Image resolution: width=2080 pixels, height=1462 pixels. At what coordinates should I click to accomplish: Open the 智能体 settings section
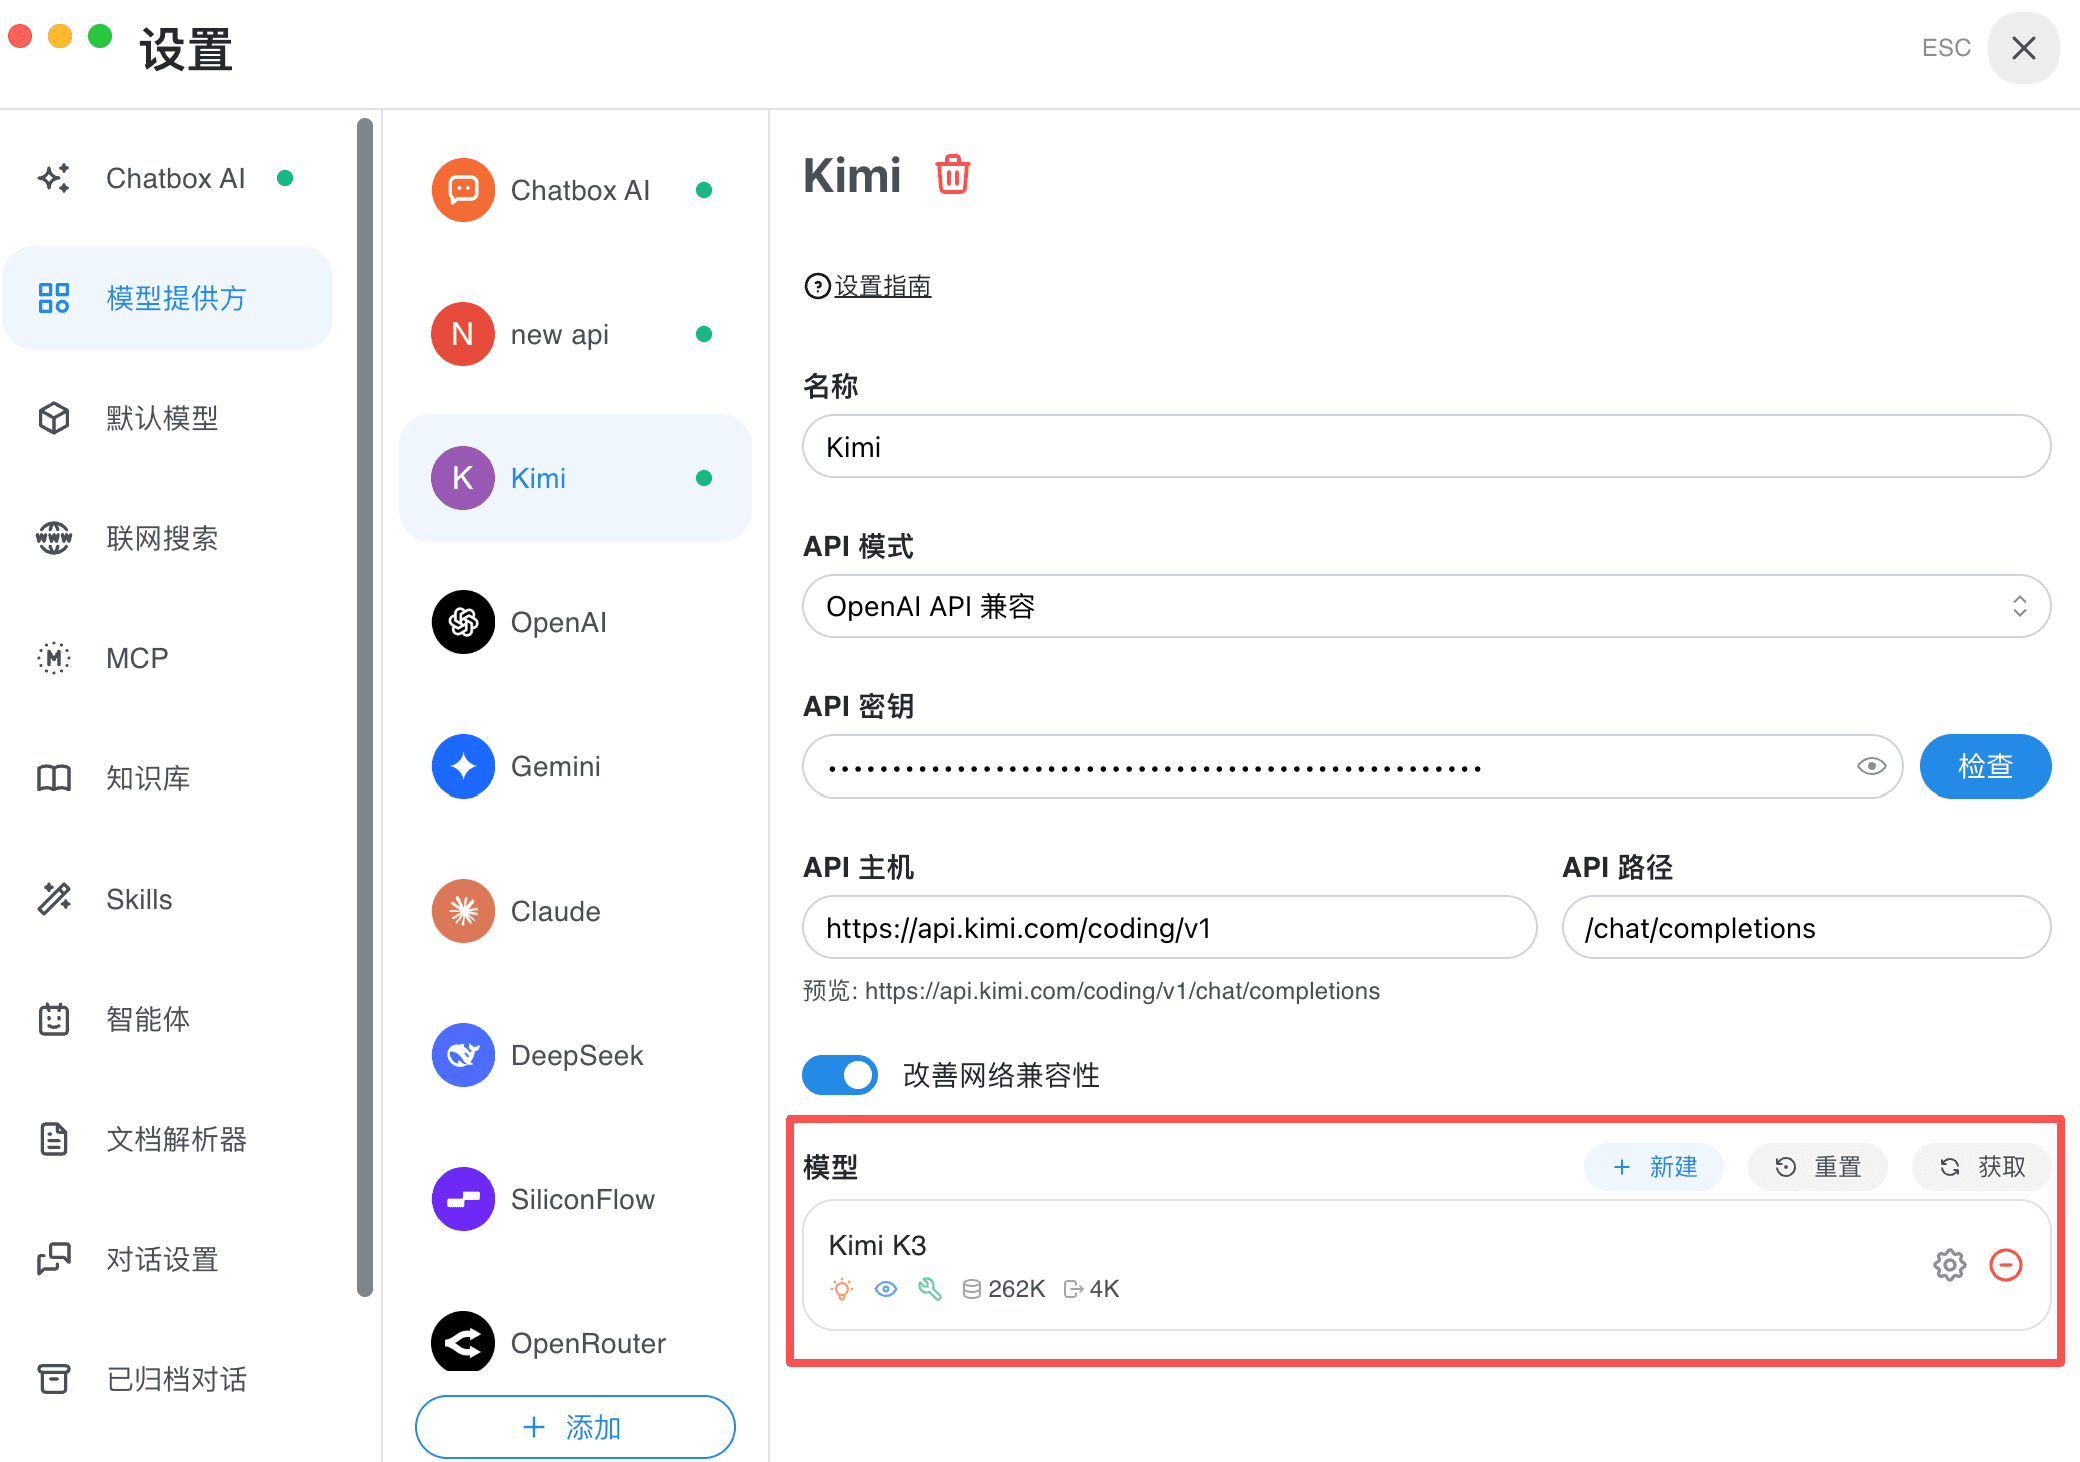click(x=168, y=1019)
